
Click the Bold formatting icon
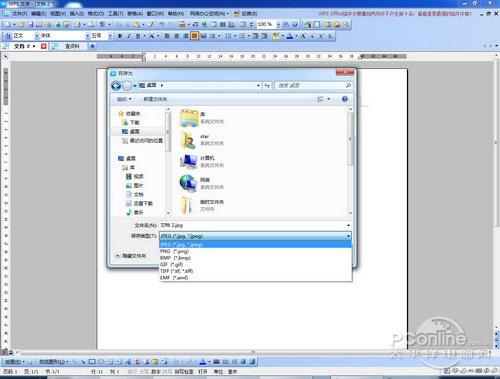click(120, 36)
